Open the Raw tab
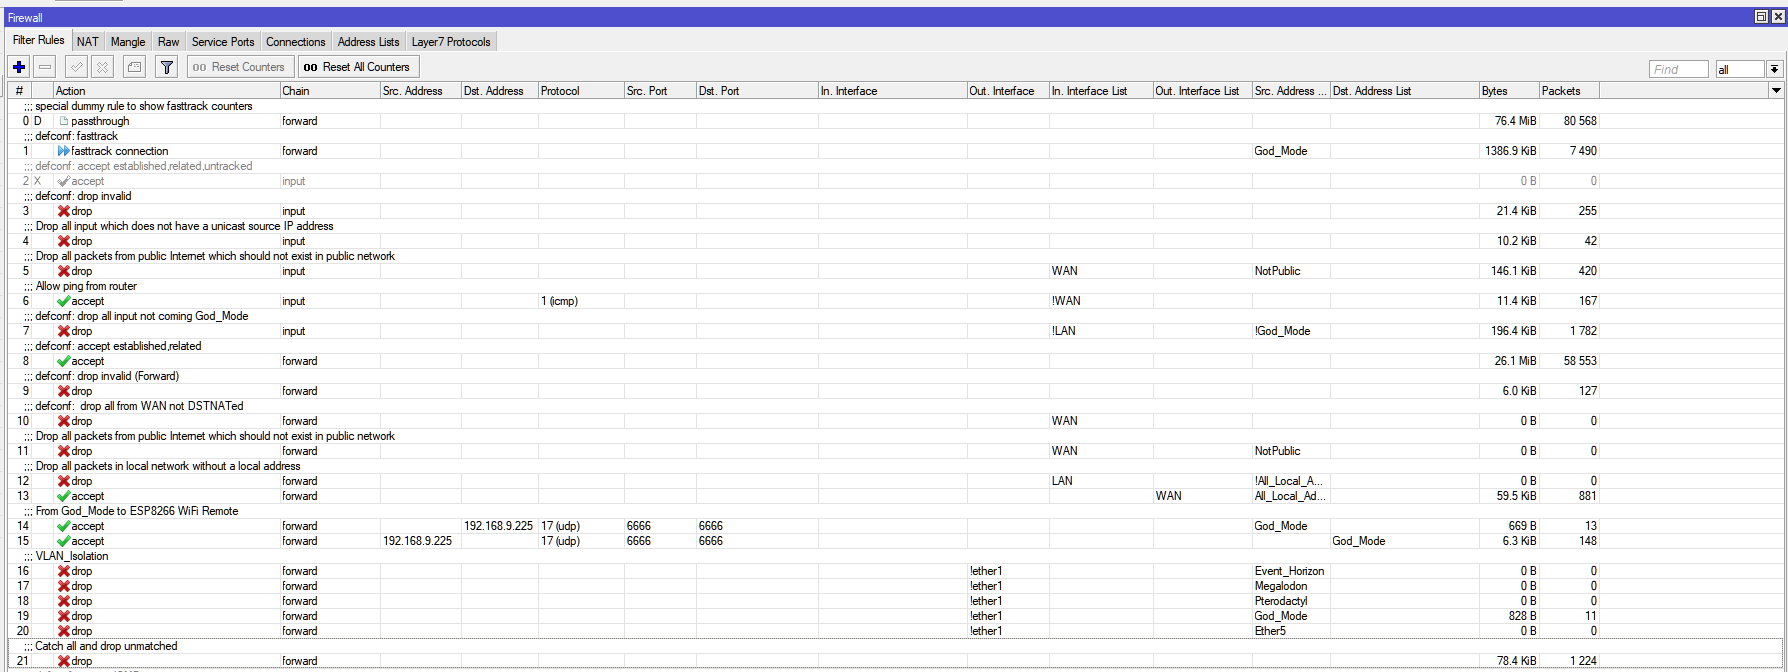 pos(169,42)
